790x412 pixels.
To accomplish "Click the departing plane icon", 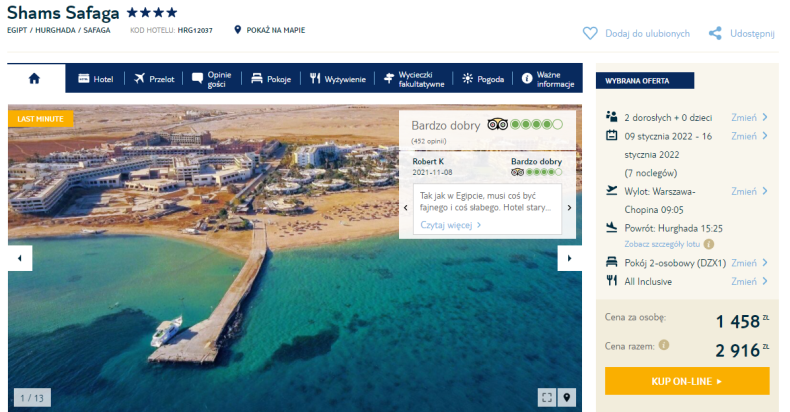I will point(612,190).
